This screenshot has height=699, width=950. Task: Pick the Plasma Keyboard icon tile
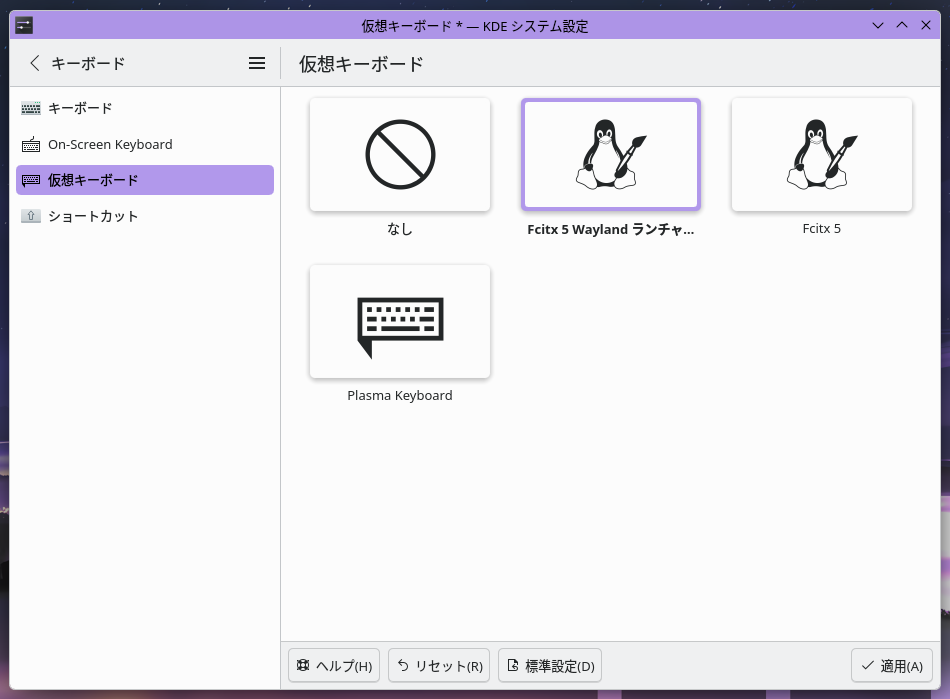tap(400, 322)
